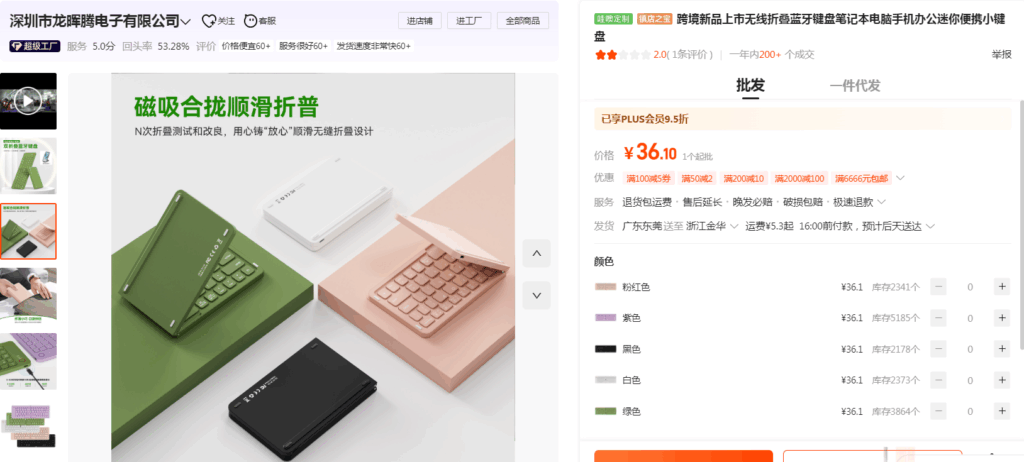Viewport: 1024px width, 462px height.
Task: Click the 举报 report link
Action: 1001,54
